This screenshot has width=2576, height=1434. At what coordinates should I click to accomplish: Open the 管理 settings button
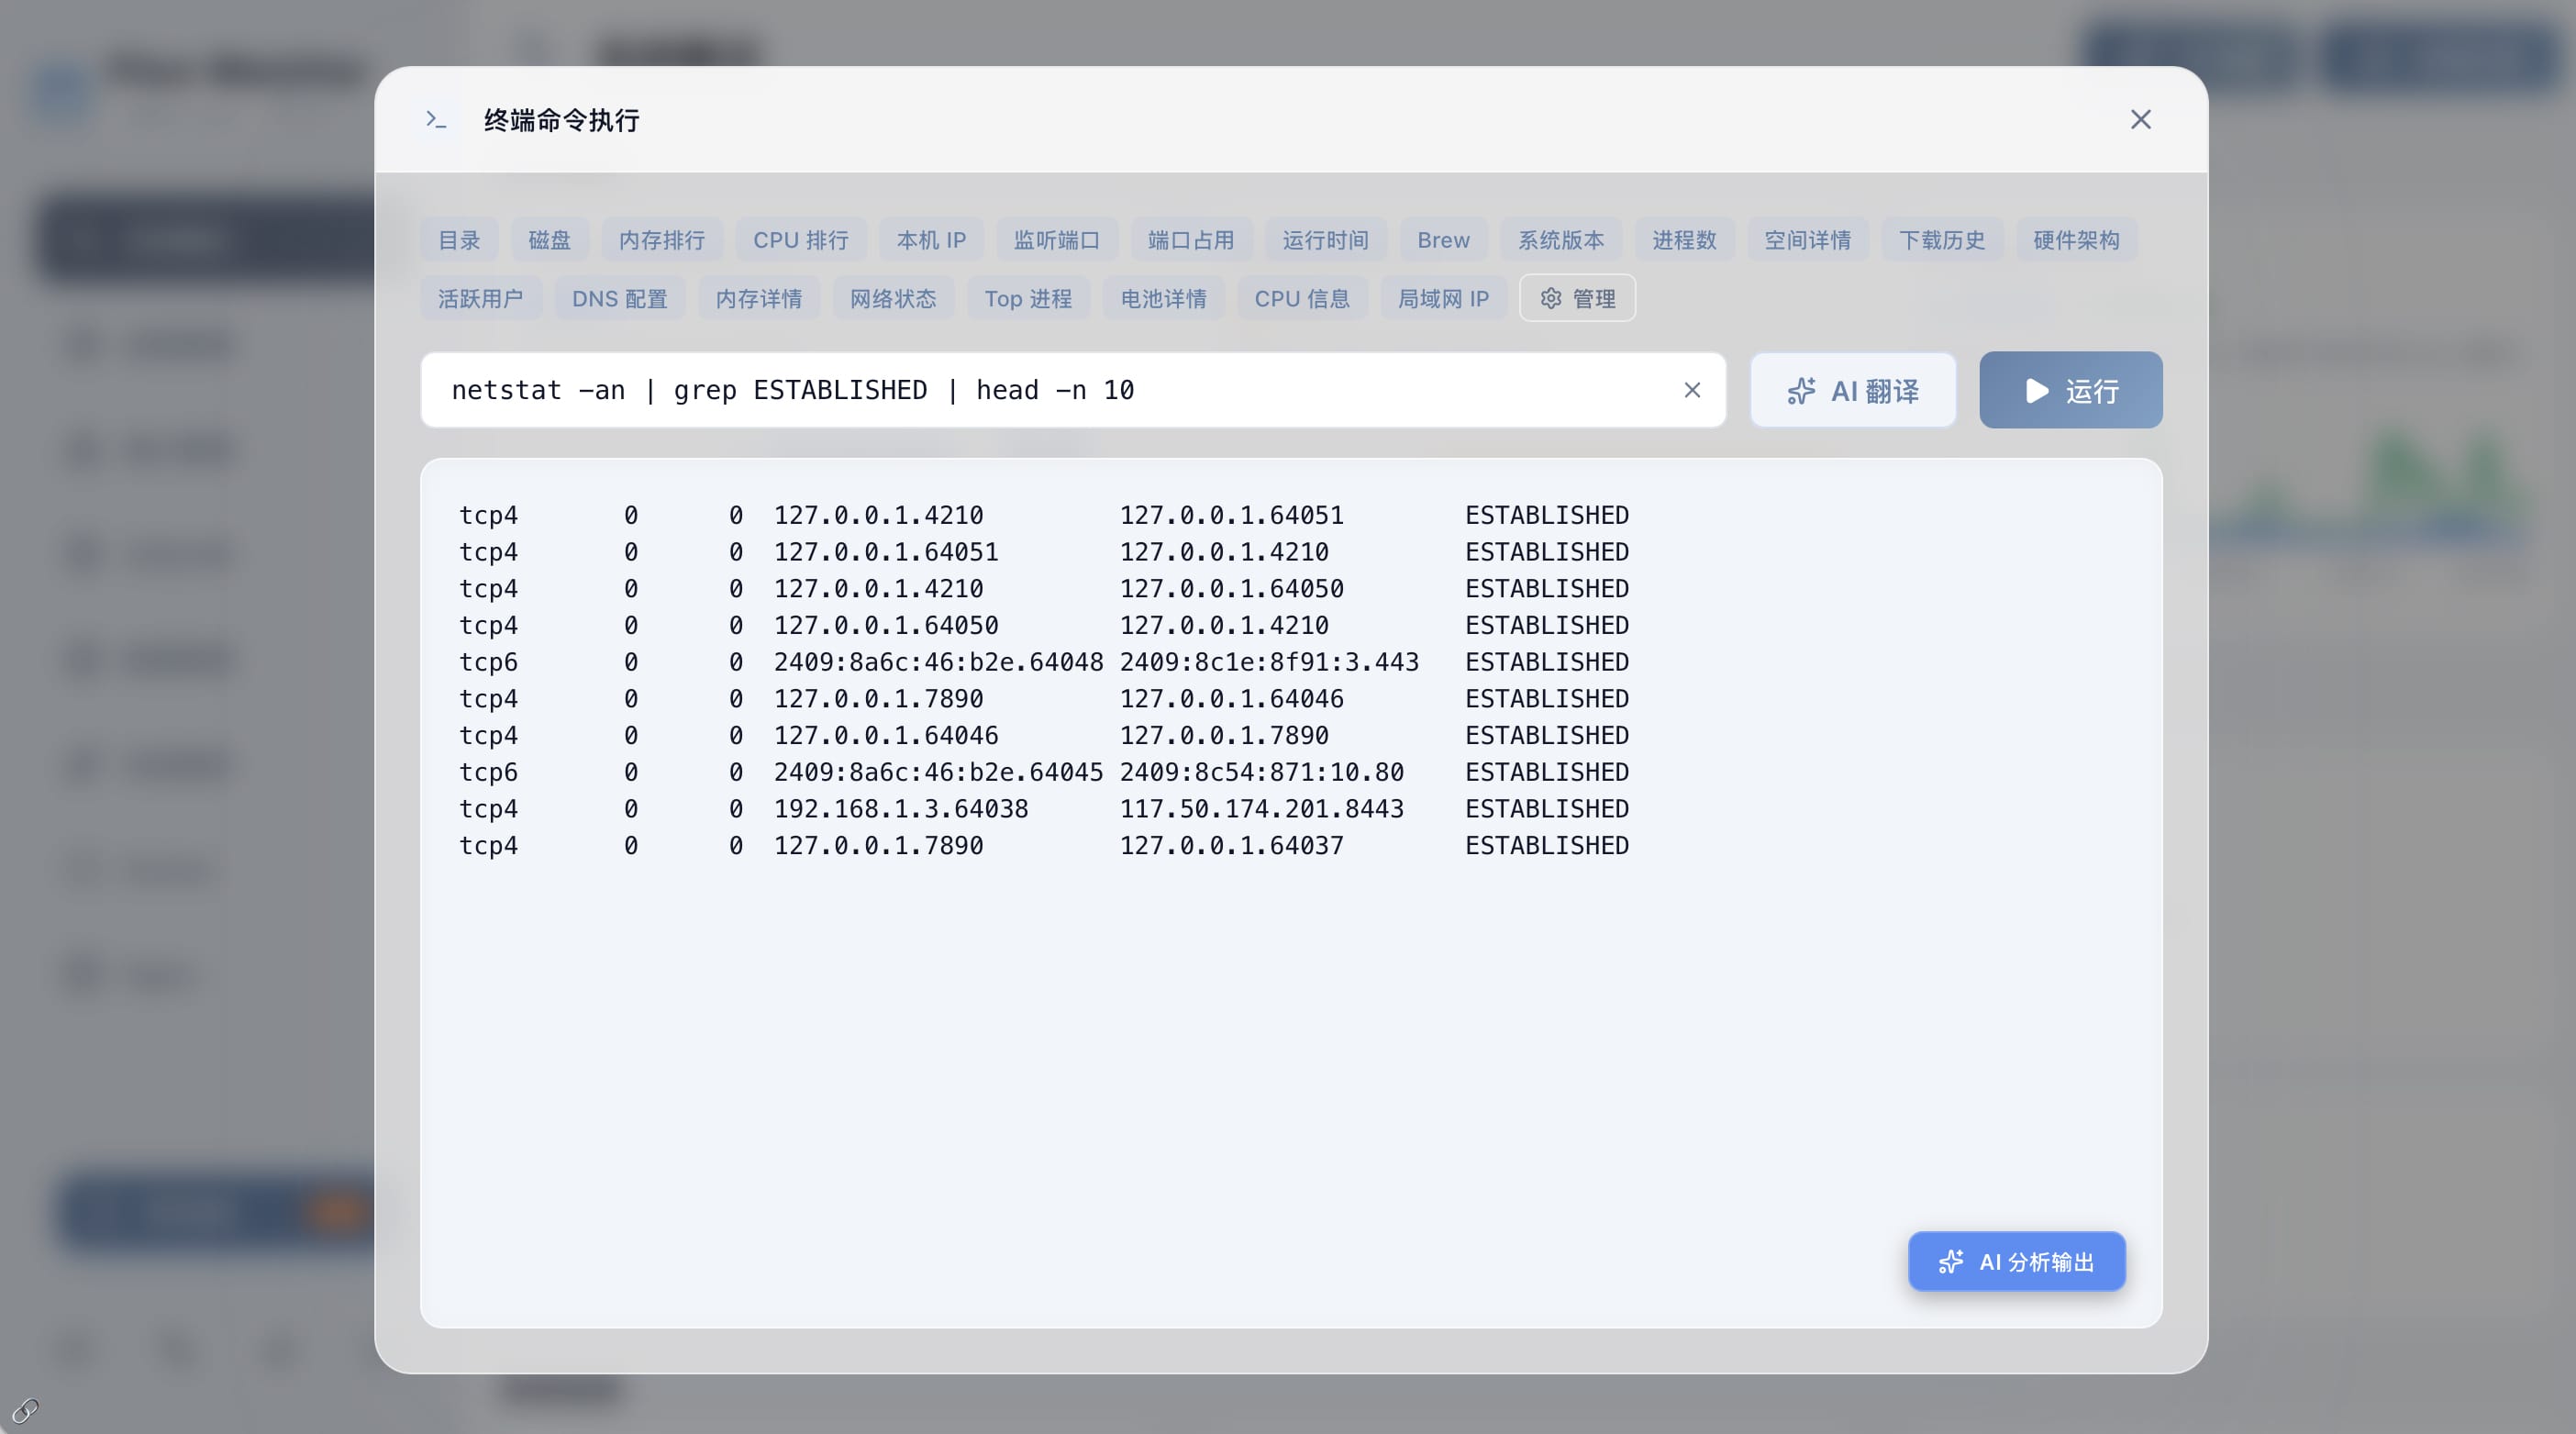click(x=1577, y=298)
